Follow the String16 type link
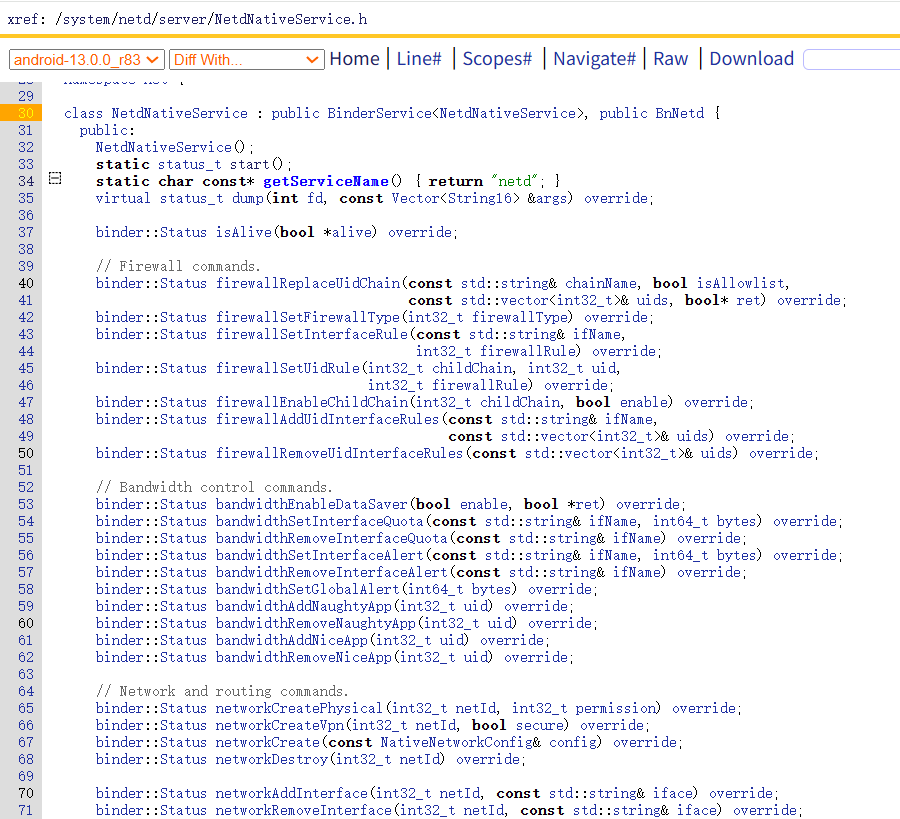Viewport: 900px width, 819px height. click(480, 198)
